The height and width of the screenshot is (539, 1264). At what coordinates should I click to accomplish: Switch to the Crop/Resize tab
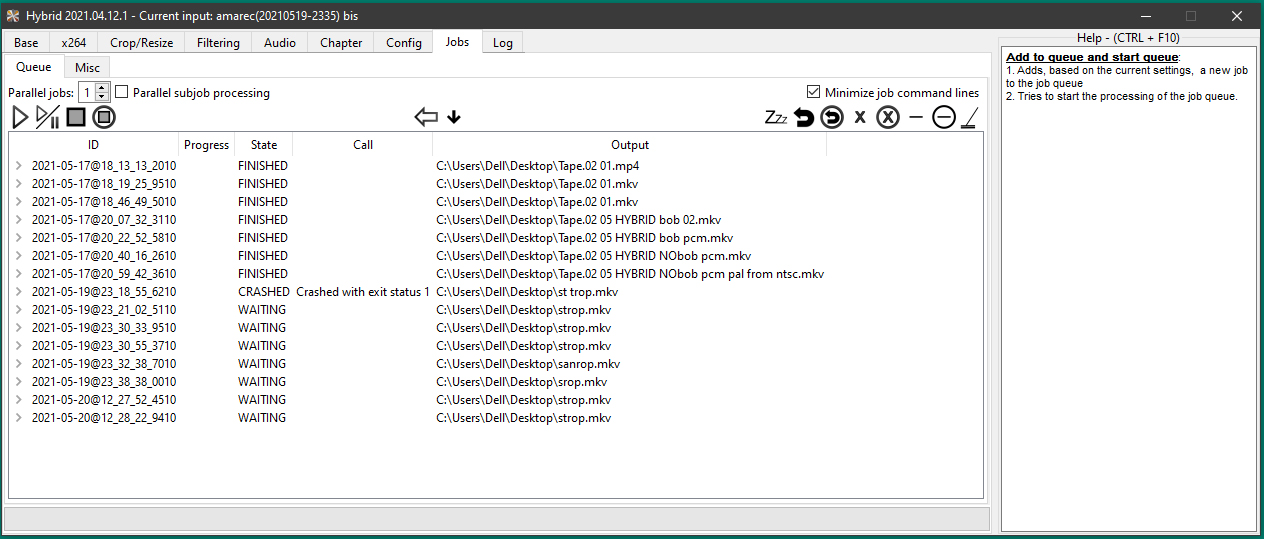(x=141, y=42)
